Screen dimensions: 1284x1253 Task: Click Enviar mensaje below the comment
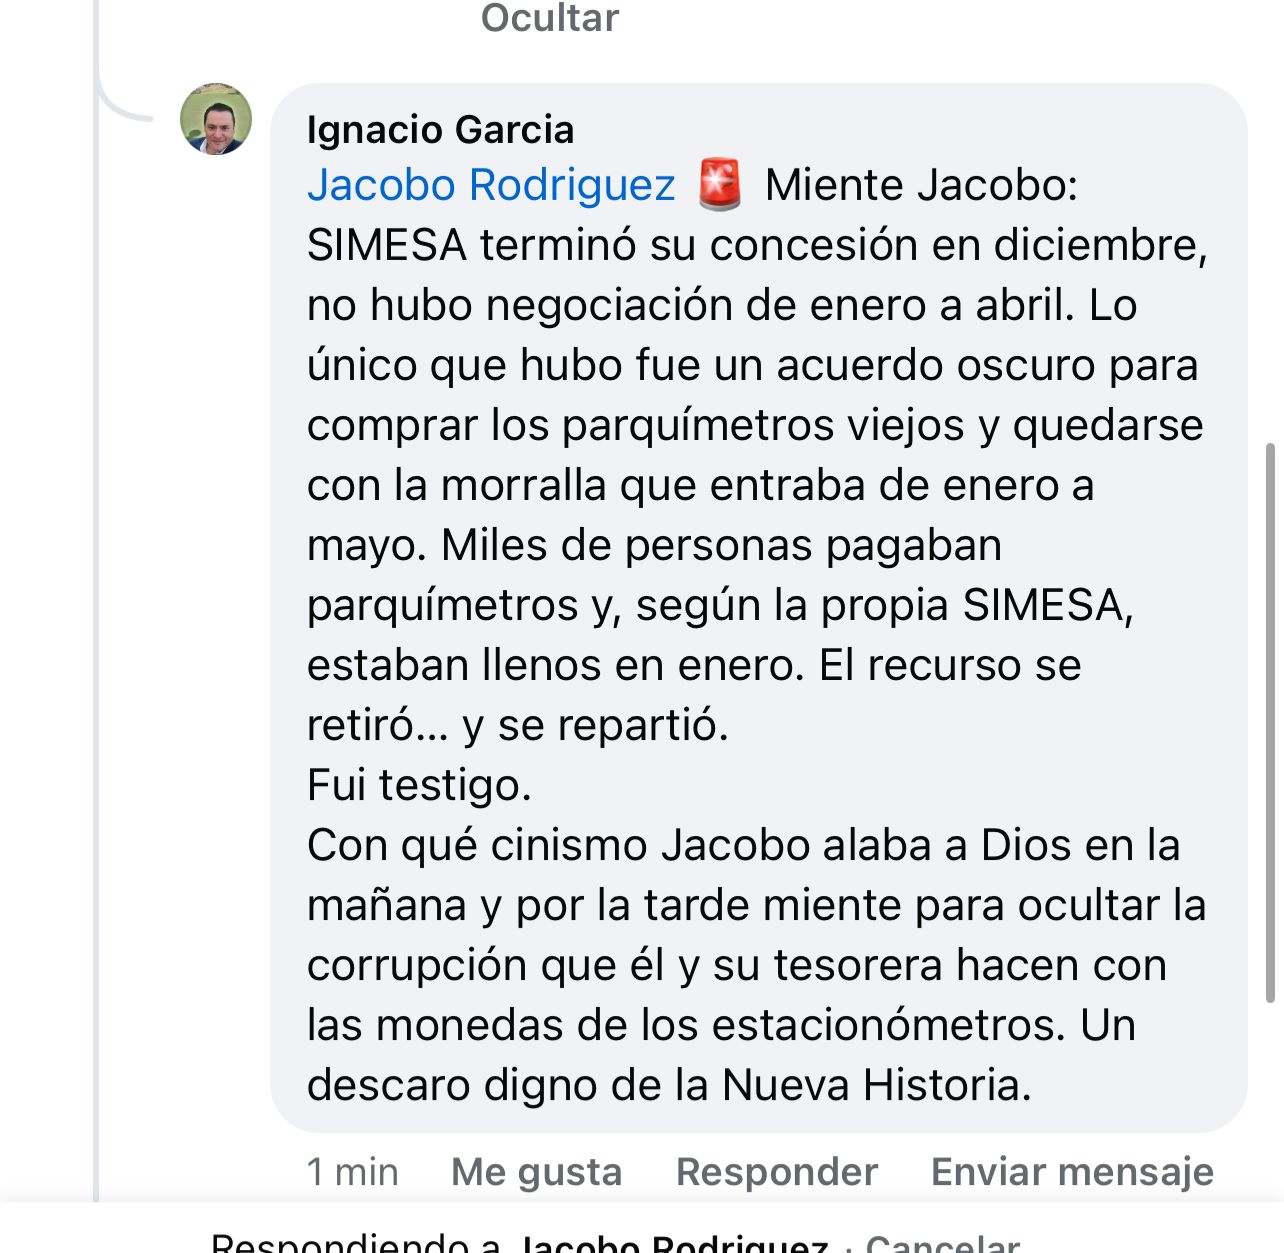(1072, 1171)
